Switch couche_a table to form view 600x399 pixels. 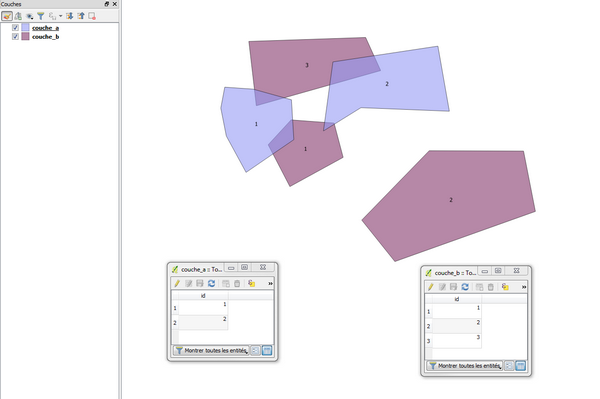pos(255,350)
